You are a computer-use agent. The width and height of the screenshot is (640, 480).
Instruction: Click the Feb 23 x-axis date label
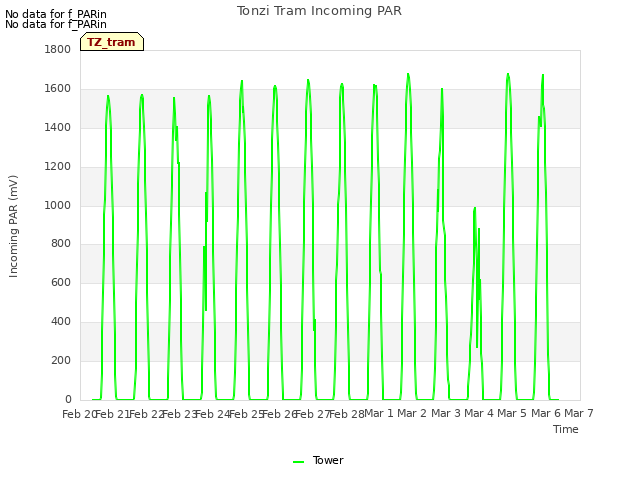179,414
